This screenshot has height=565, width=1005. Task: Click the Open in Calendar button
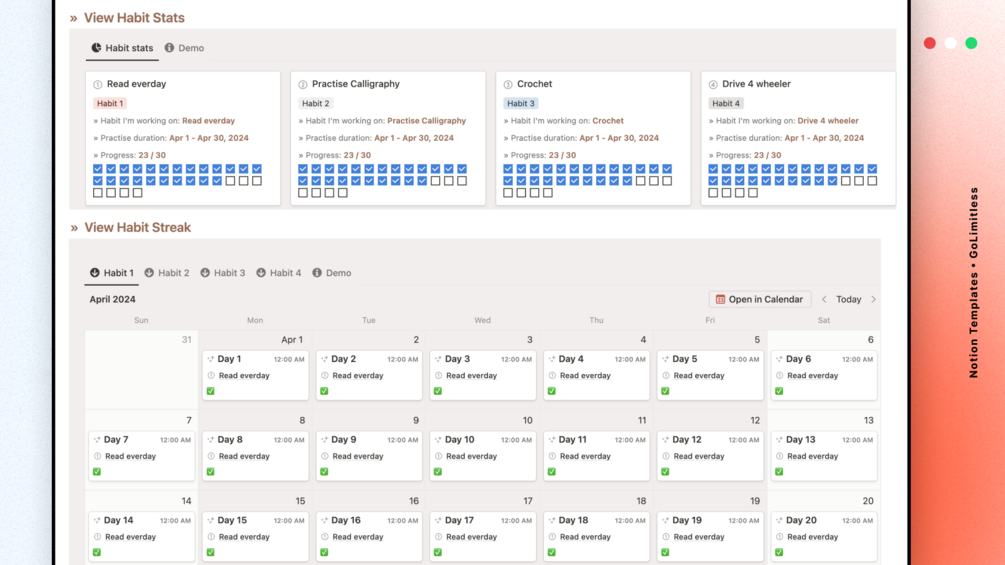pos(760,299)
